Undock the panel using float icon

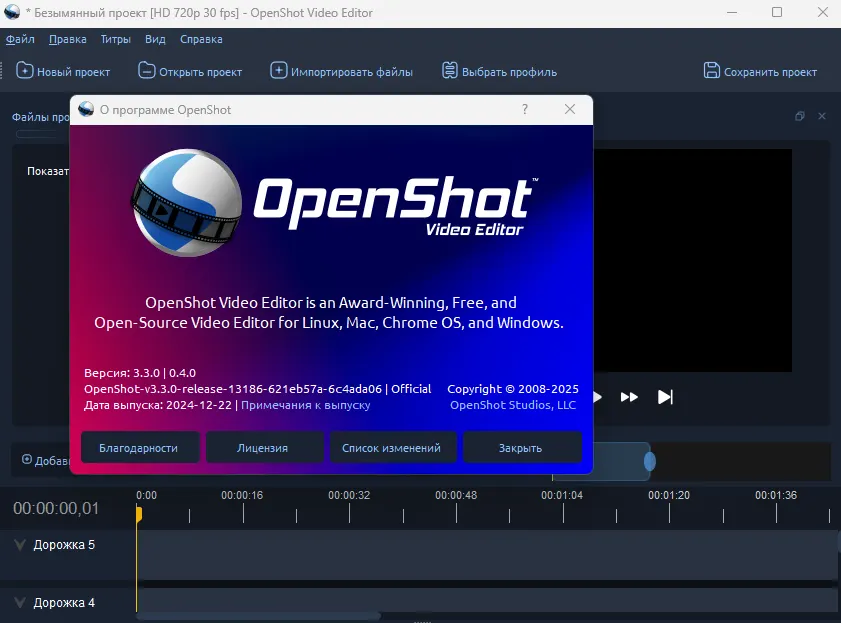(800, 117)
